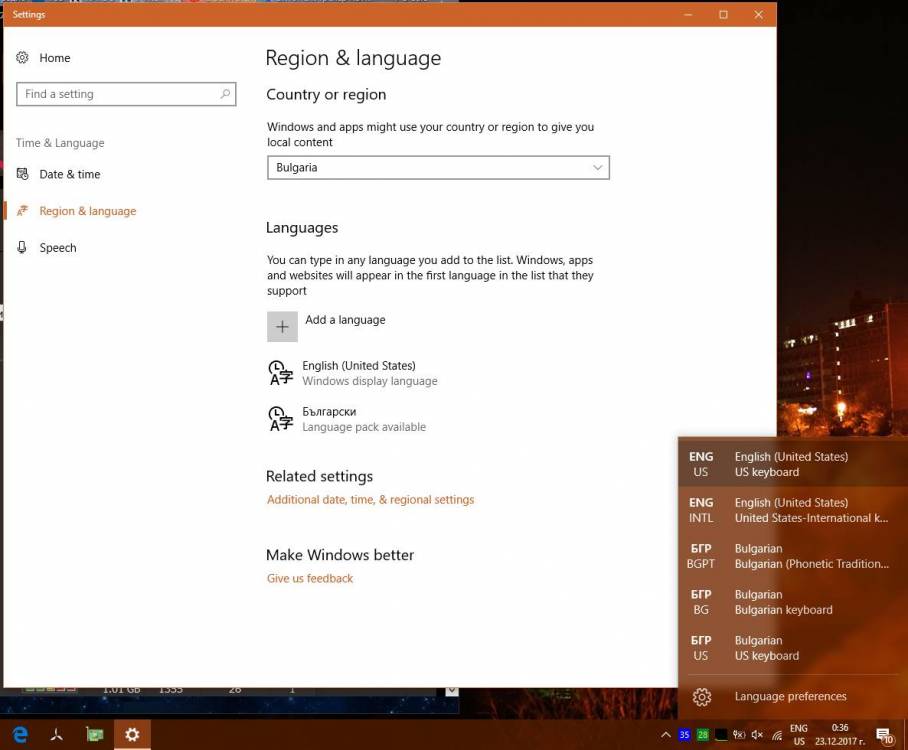The width and height of the screenshot is (908, 750).
Task: Show hidden system tray icons
Action: pyautogui.click(x=666, y=735)
